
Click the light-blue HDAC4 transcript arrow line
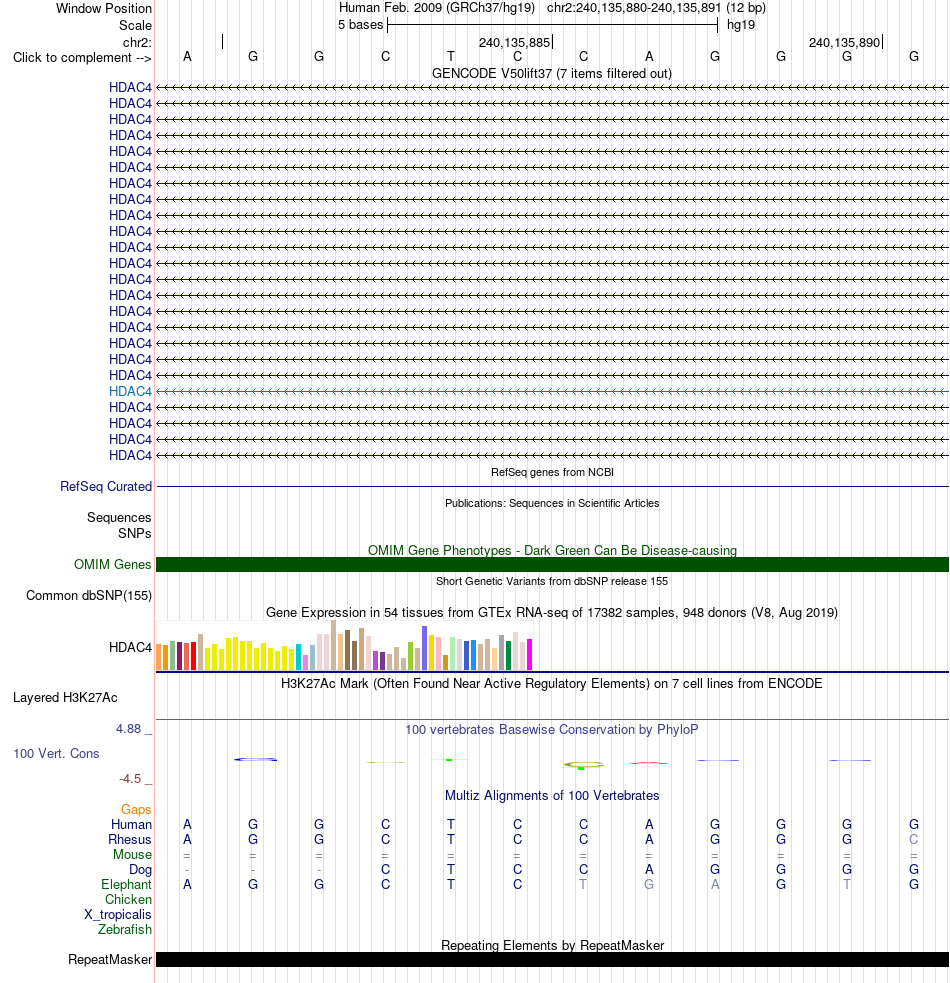[x=552, y=391]
